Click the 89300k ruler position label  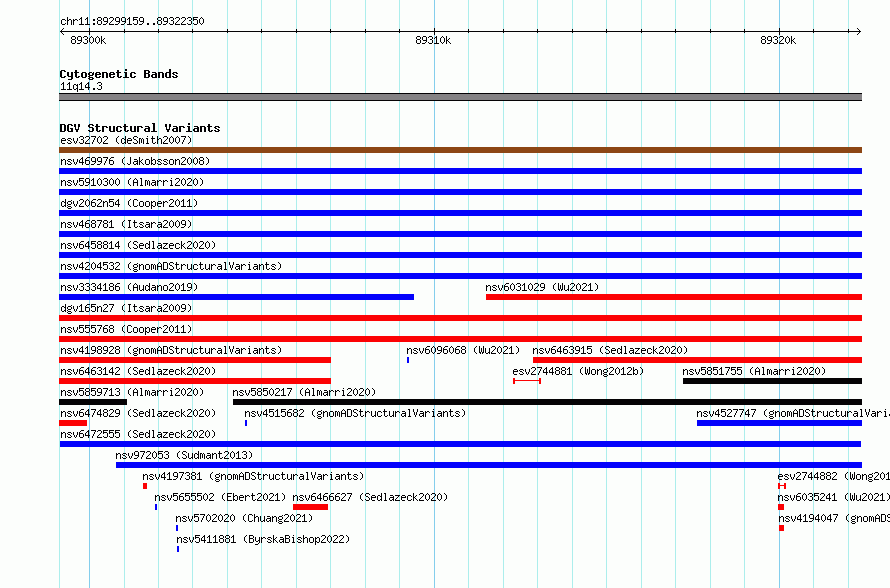[88, 40]
